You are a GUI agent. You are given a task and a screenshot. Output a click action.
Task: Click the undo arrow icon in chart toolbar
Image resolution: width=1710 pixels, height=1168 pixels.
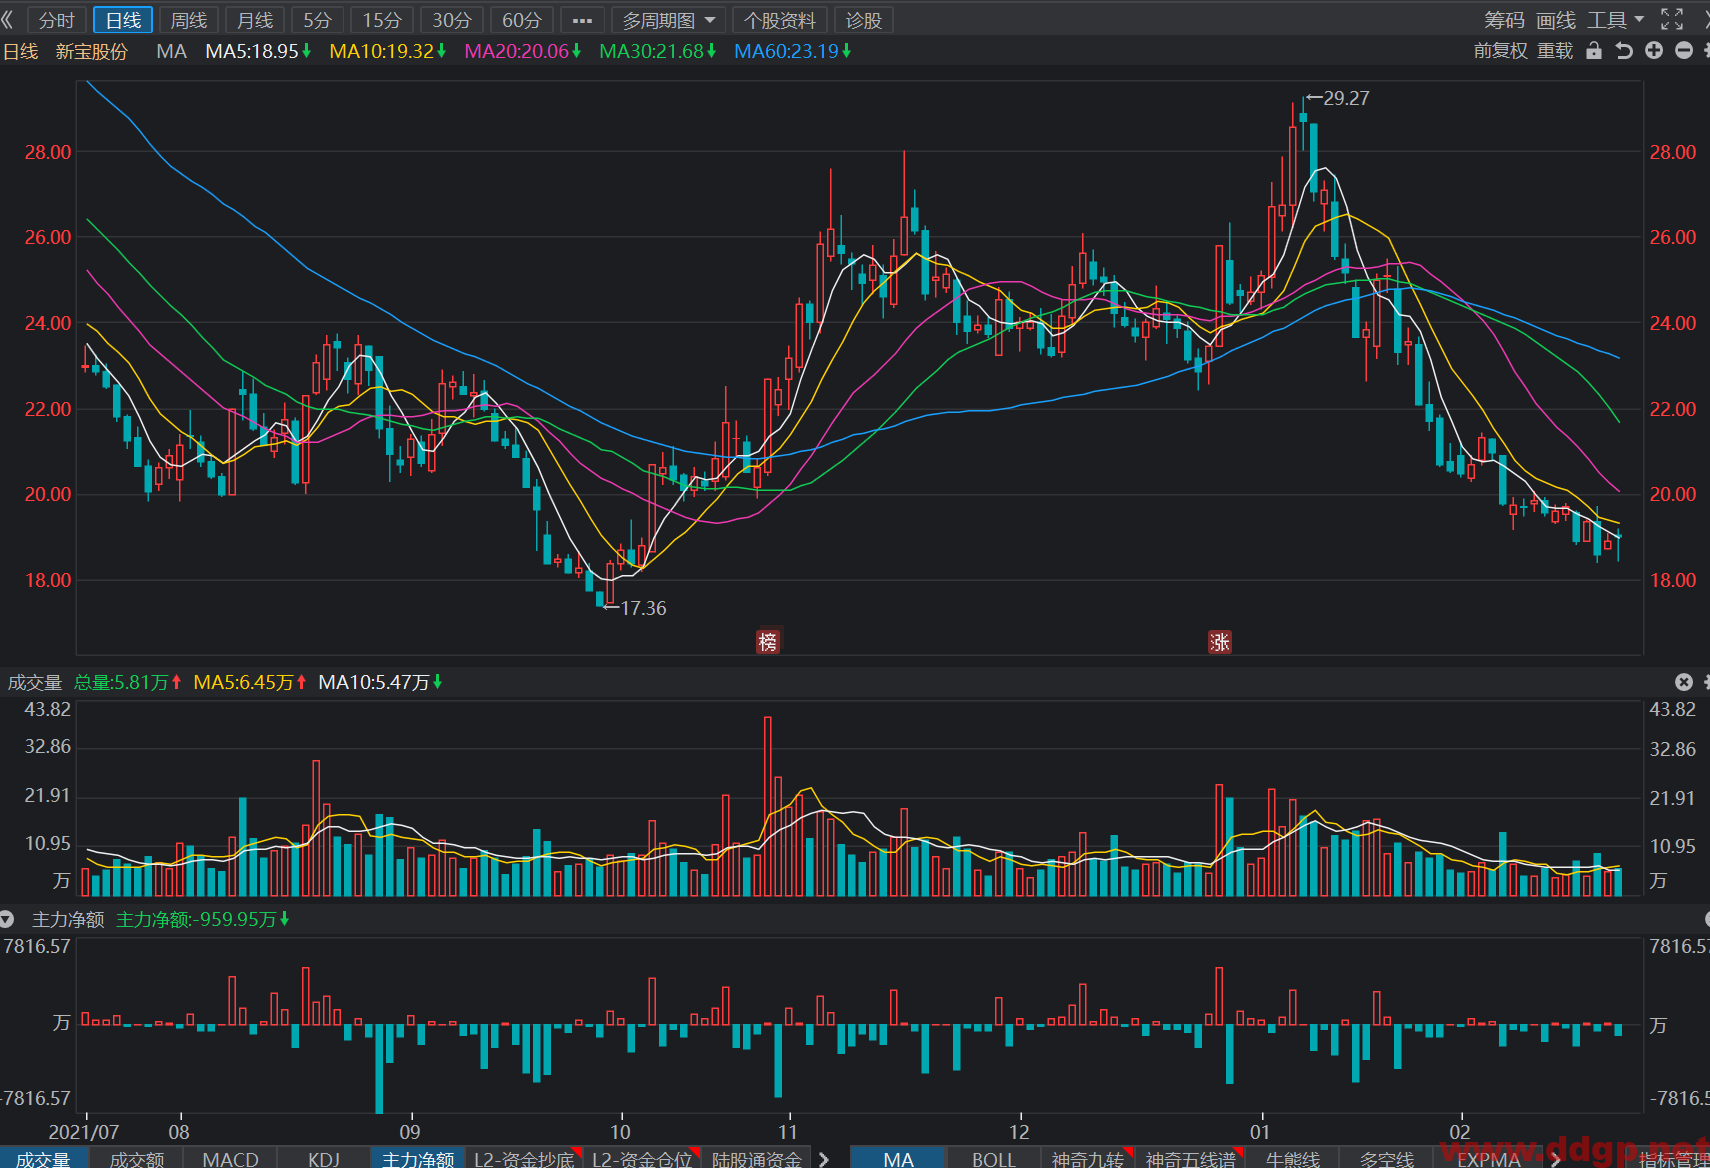(1624, 51)
